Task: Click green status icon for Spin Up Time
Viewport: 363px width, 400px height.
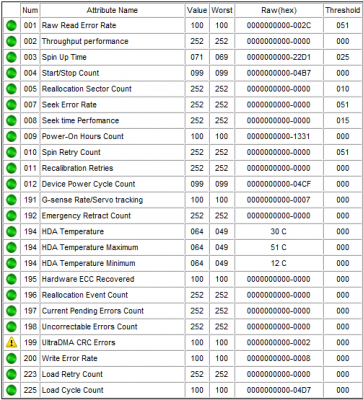Action: tap(11, 57)
